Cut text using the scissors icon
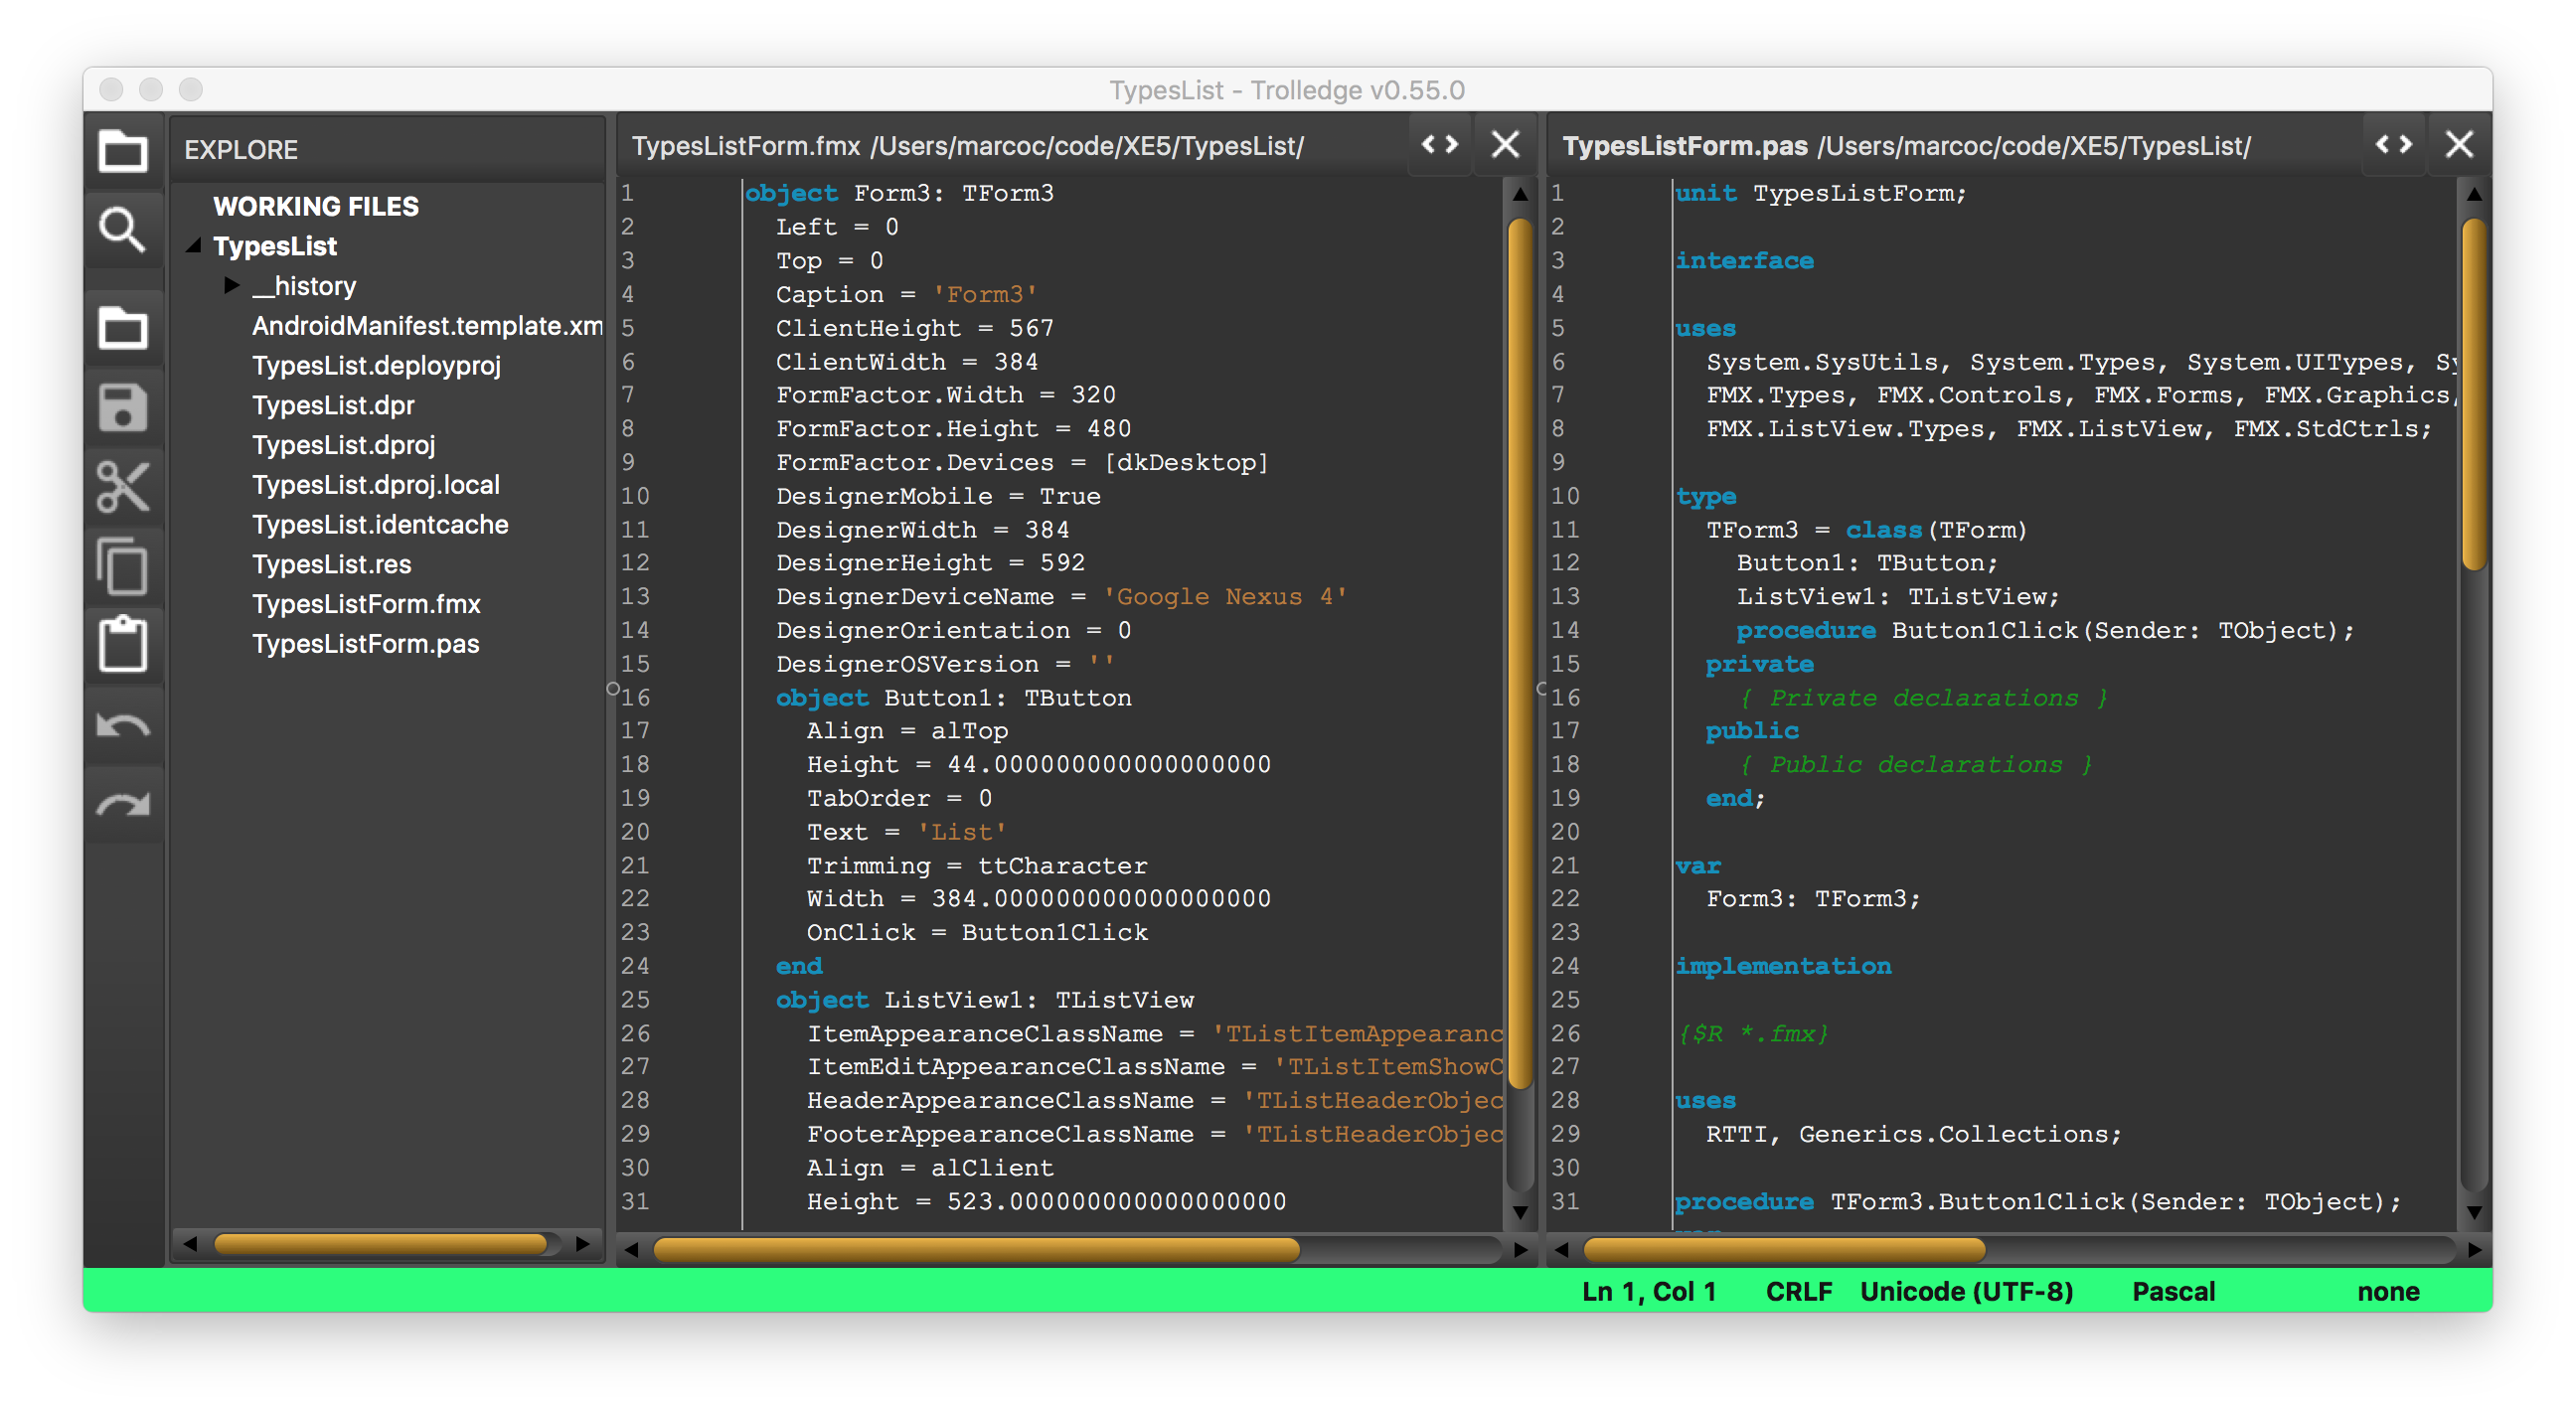 point(124,487)
